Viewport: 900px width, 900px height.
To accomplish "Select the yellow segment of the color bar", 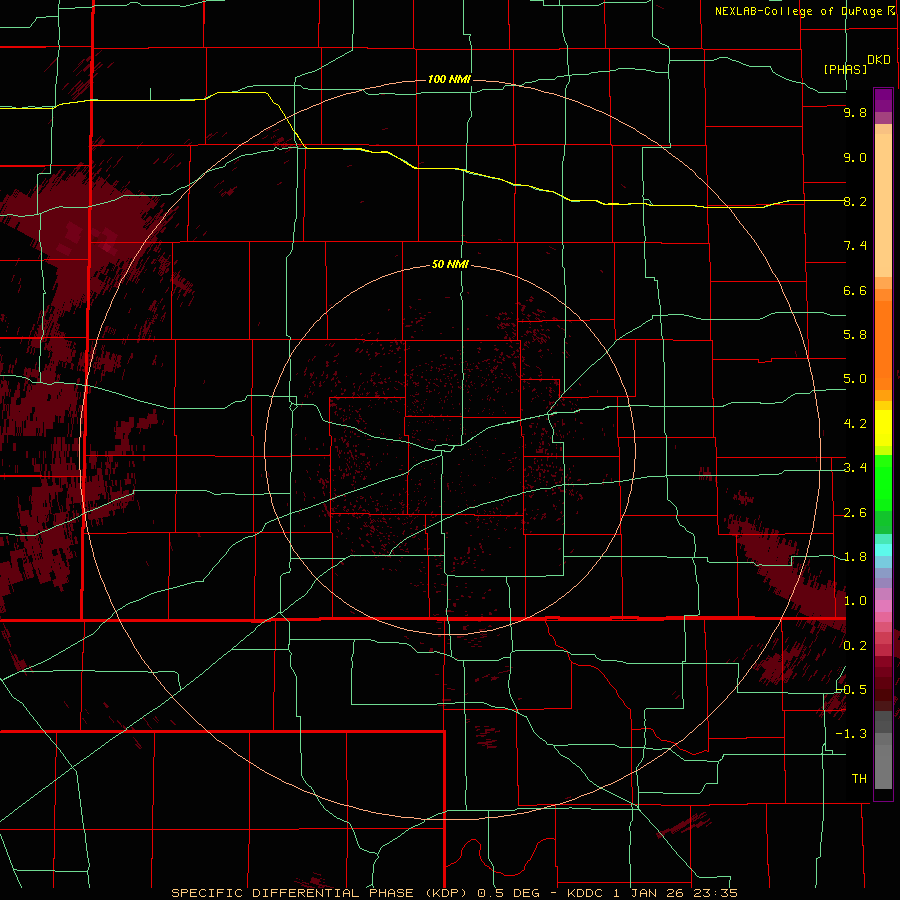I will [883, 428].
